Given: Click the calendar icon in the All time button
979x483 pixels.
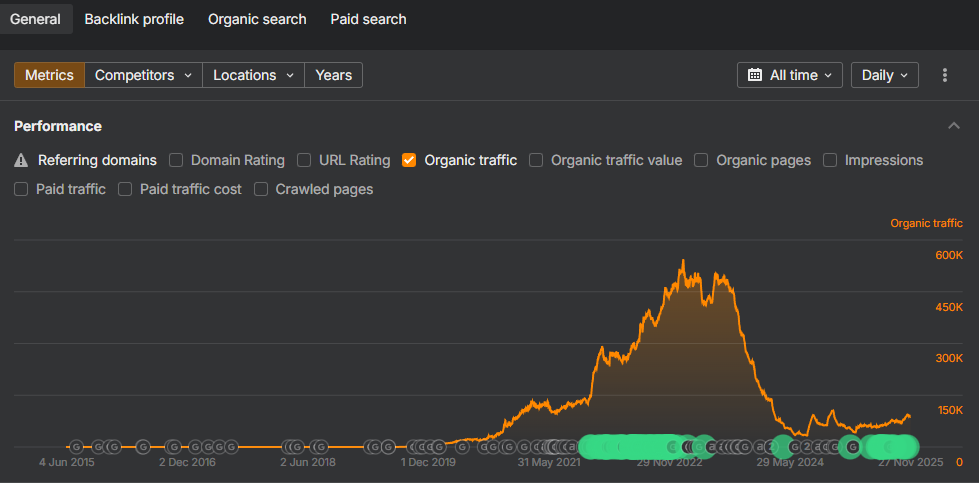Looking at the screenshot, I should coord(756,75).
